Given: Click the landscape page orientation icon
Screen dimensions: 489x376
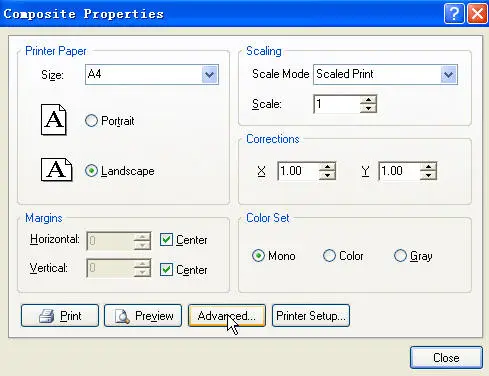Looking at the screenshot, I should coord(56,170).
